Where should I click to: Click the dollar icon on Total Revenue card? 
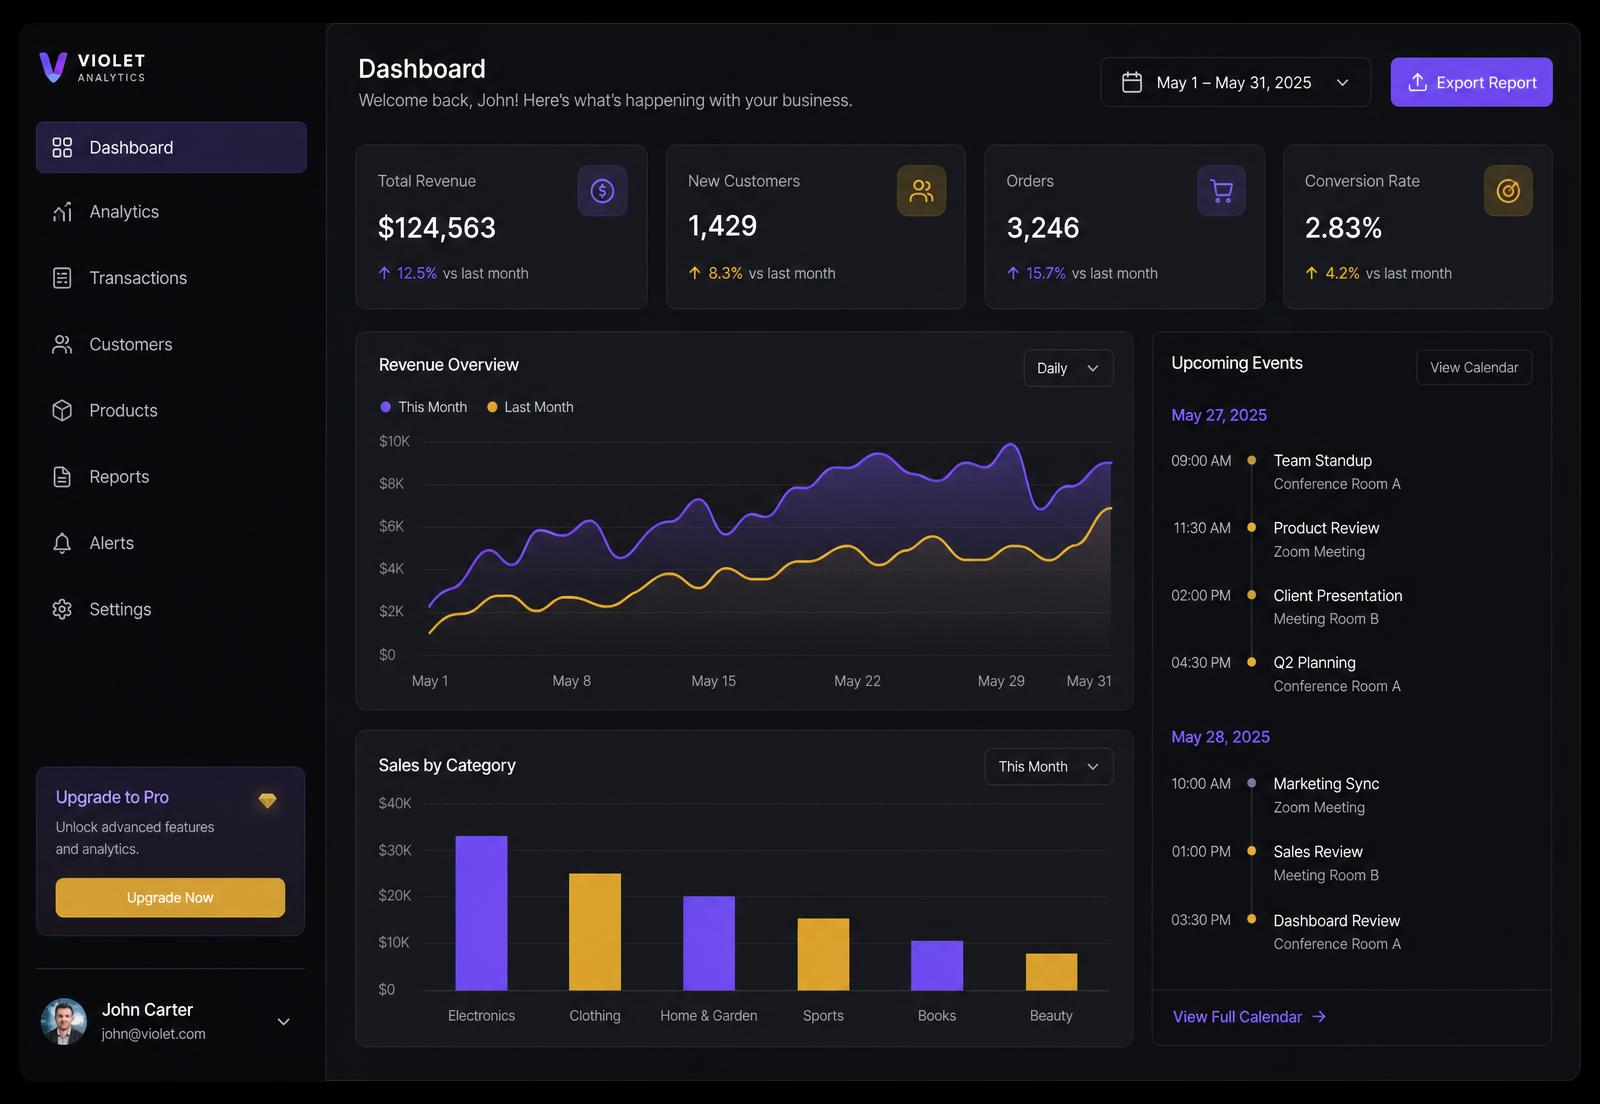[602, 190]
